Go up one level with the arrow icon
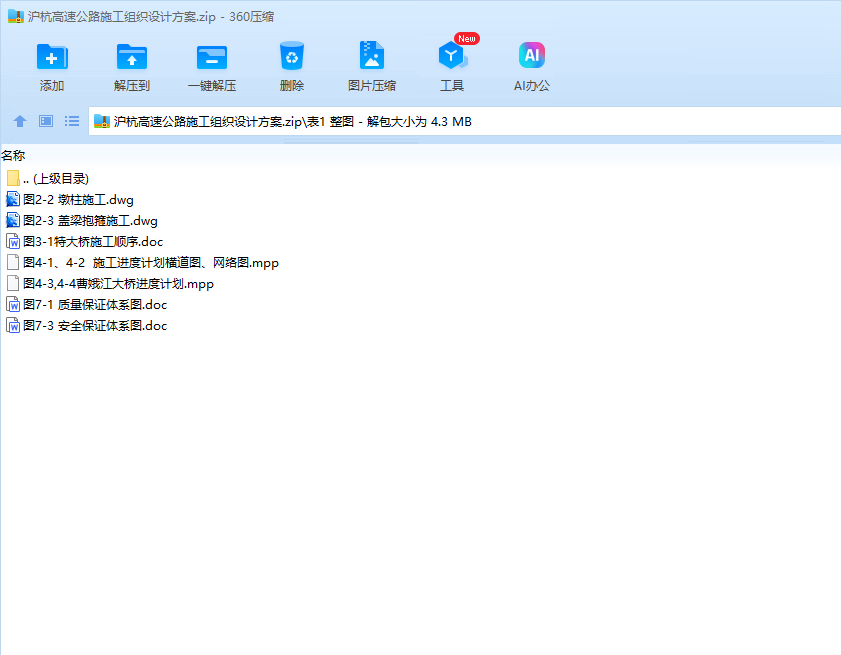 click(20, 121)
